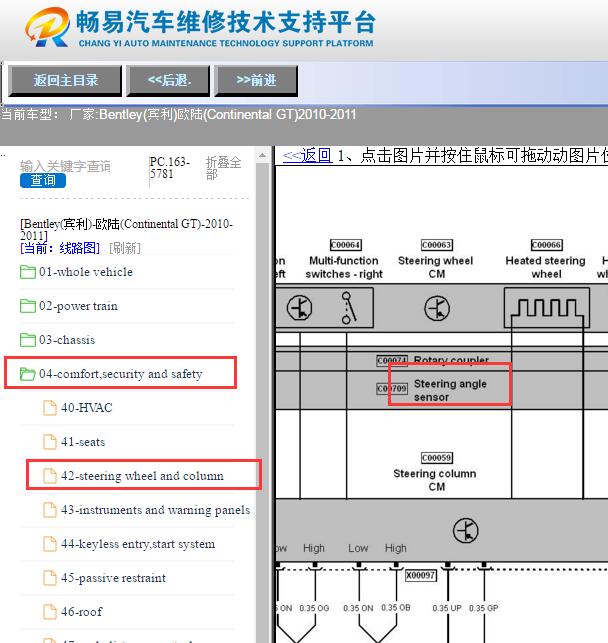Click transistor symbol in Steering column CM band
608x643 pixels.
coord(466,531)
